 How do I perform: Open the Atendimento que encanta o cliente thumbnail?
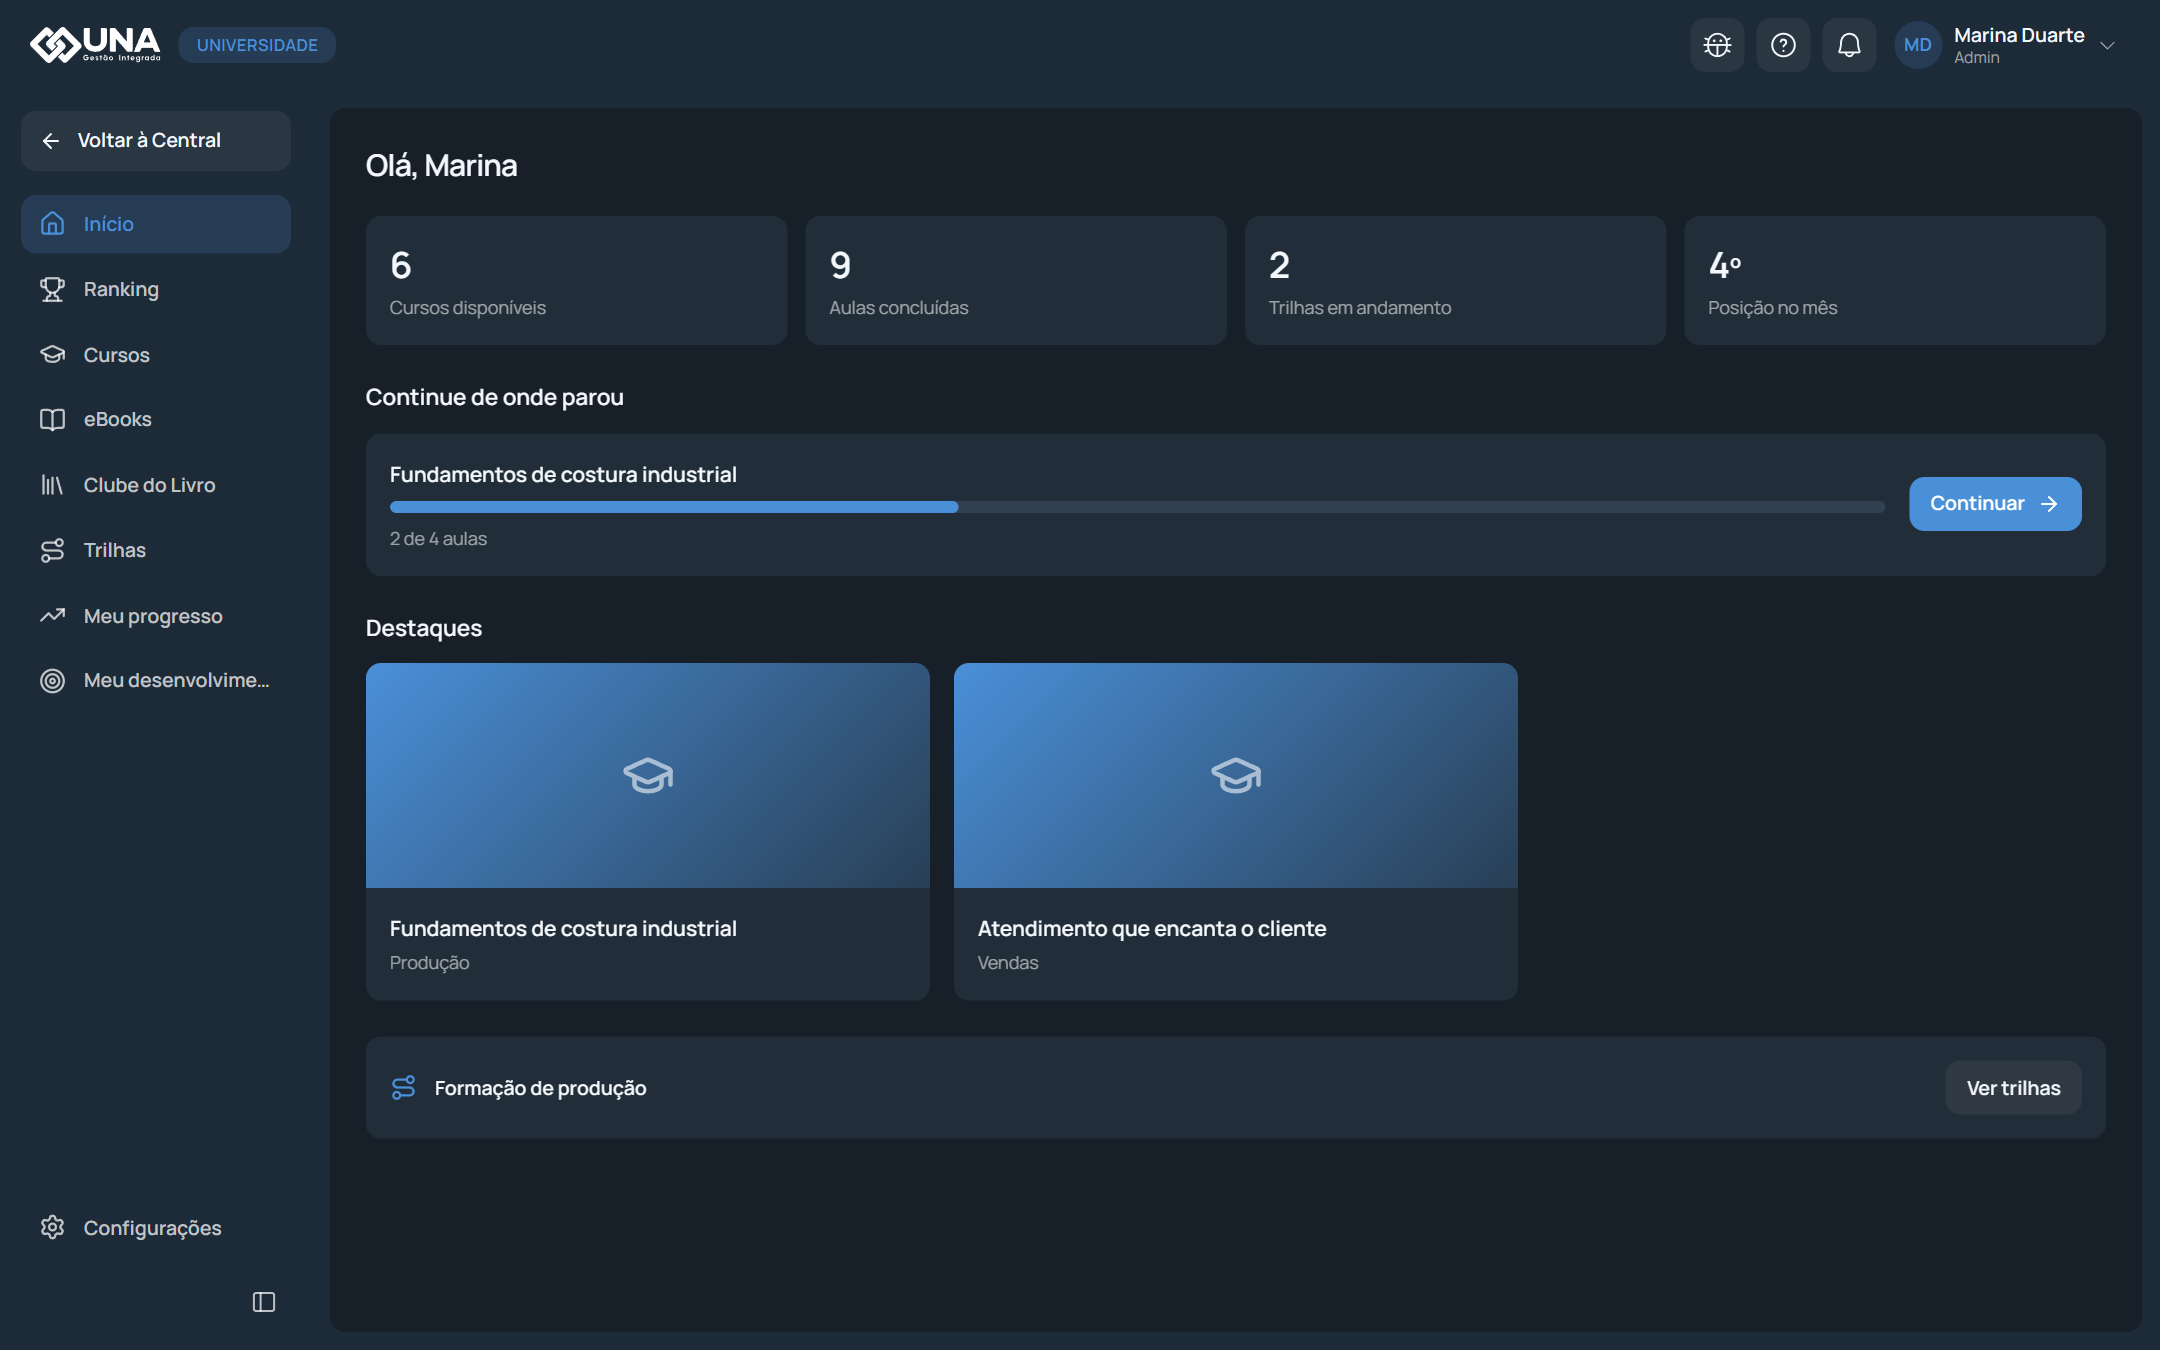1236,775
